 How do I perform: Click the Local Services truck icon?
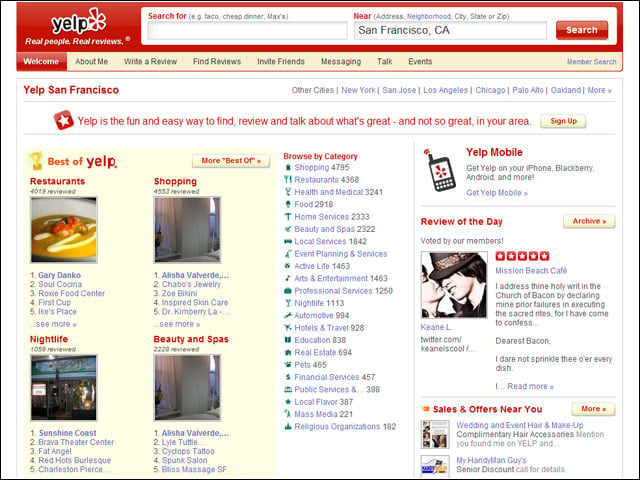pos(288,241)
